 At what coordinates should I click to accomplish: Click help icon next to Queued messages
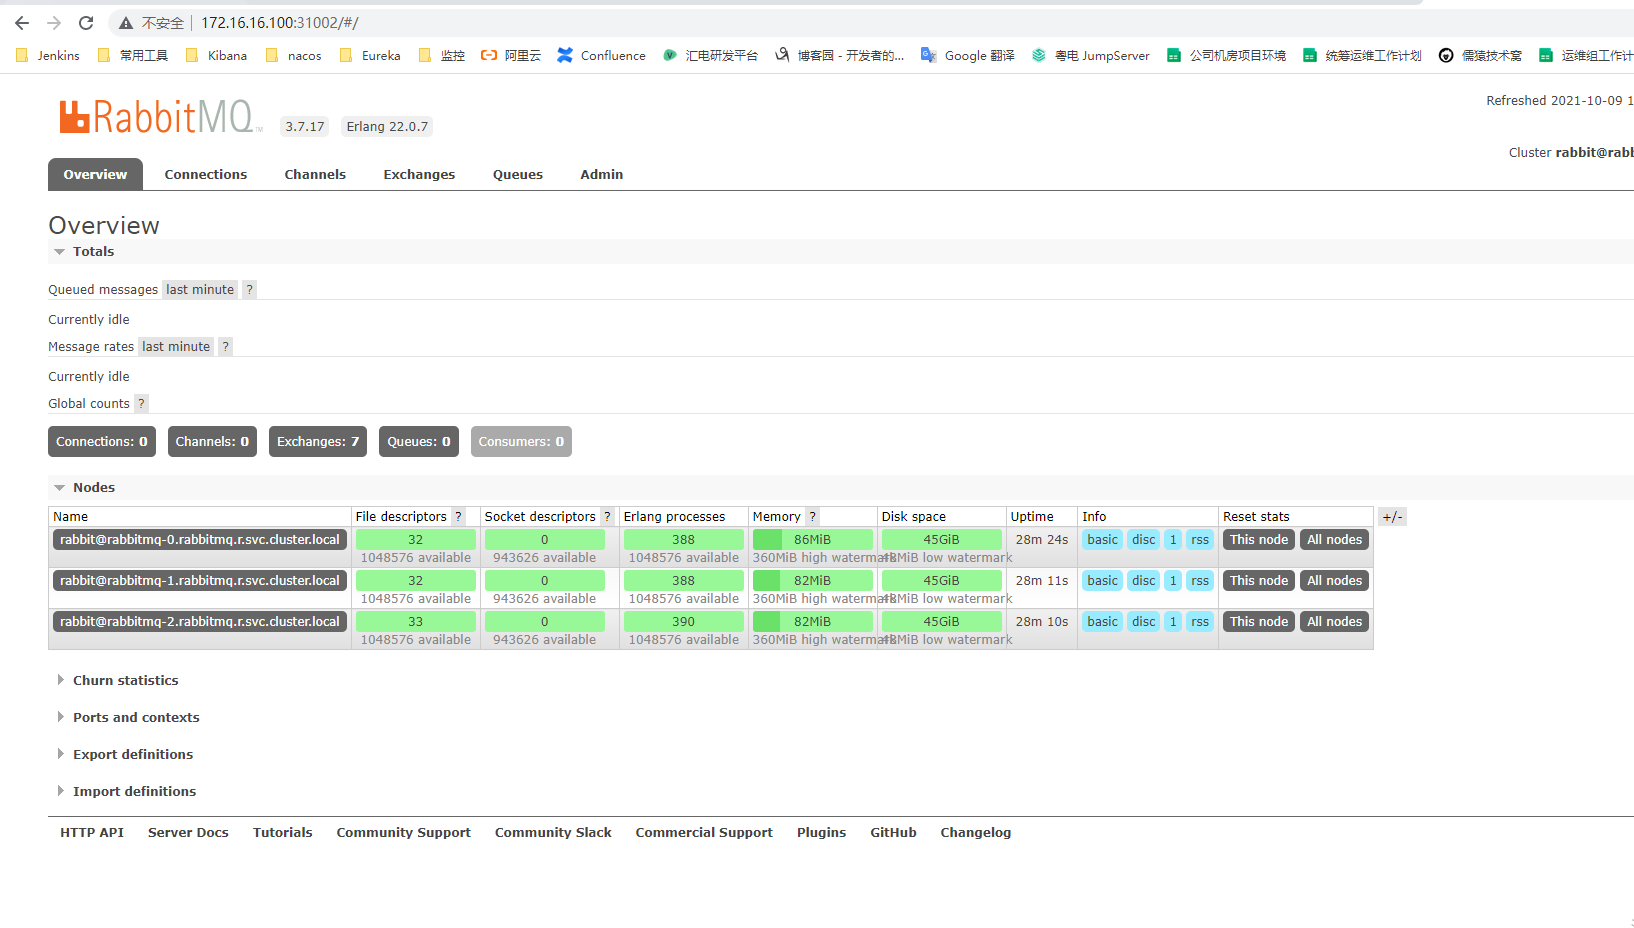(x=250, y=290)
